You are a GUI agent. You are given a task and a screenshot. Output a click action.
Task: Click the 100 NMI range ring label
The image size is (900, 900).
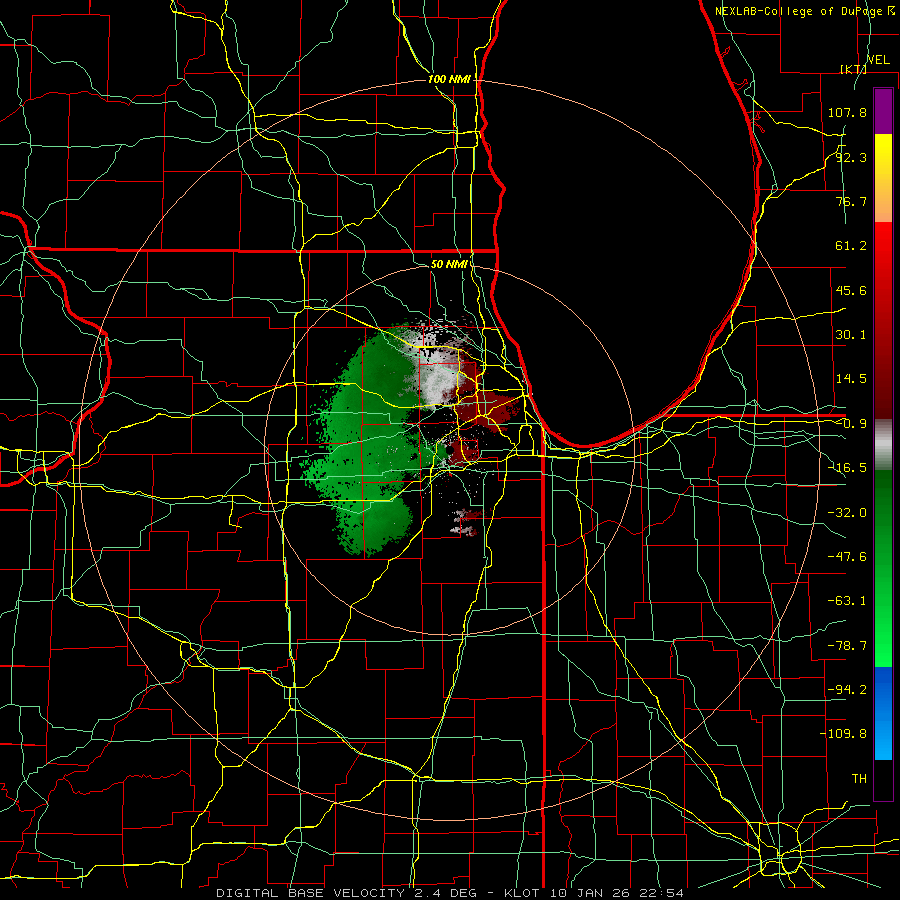tap(449, 79)
